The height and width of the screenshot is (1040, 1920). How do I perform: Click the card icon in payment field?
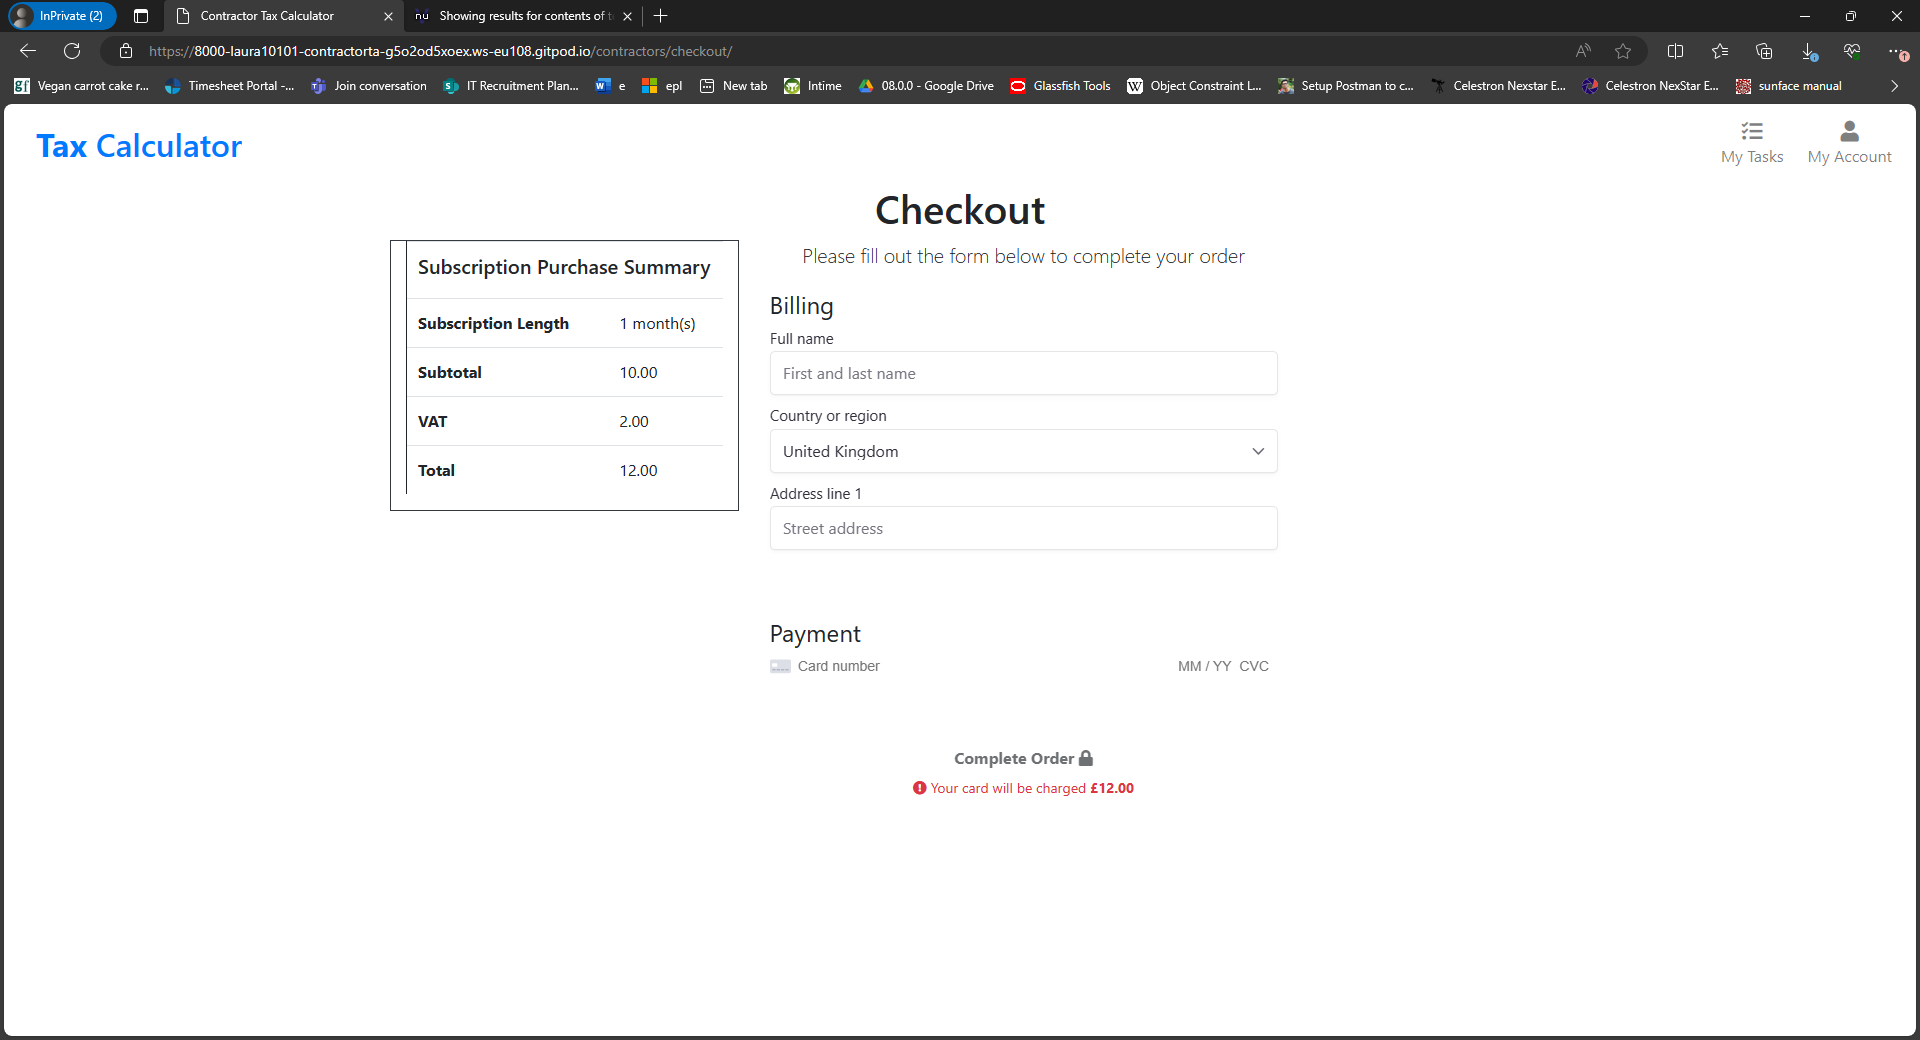780,666
